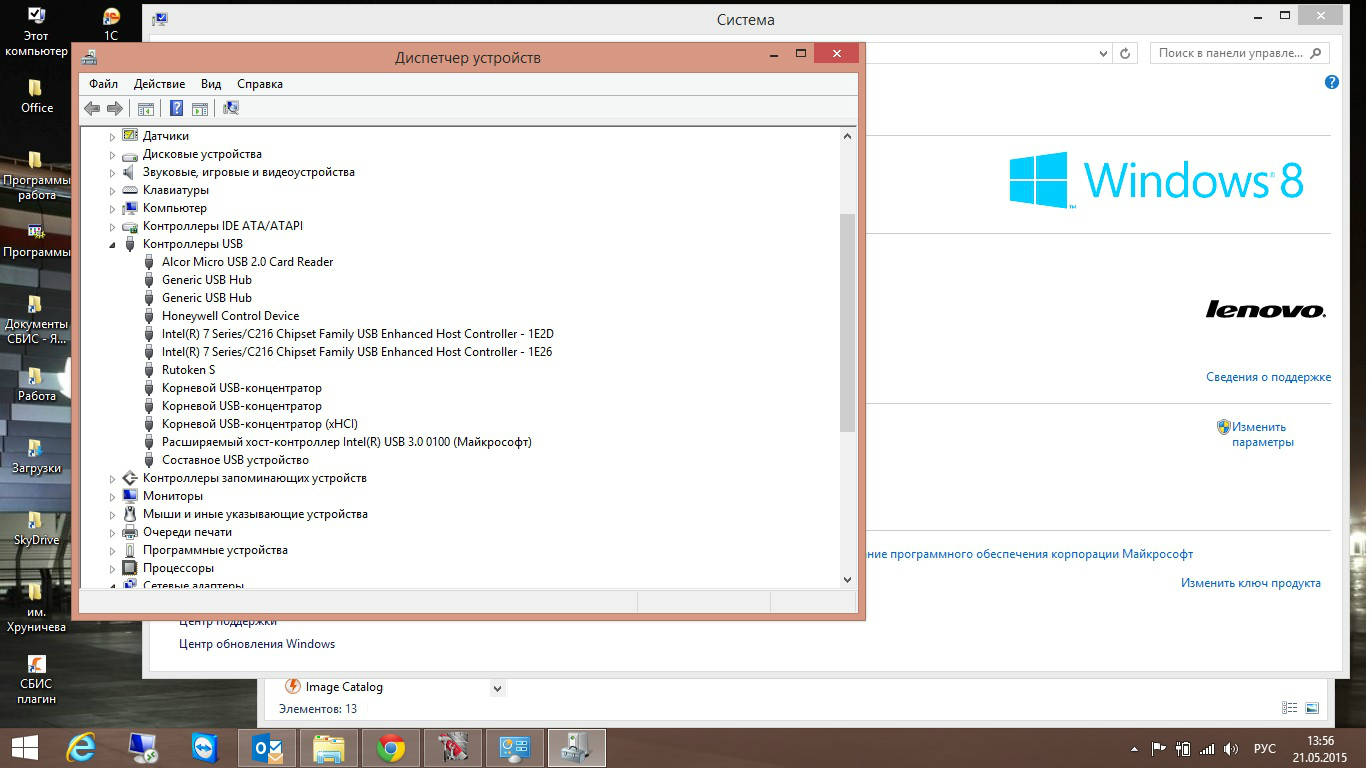Open TeamViewer from the taskbar
The width and height of the screenshot is (1372, 784).
click(205, 748)
